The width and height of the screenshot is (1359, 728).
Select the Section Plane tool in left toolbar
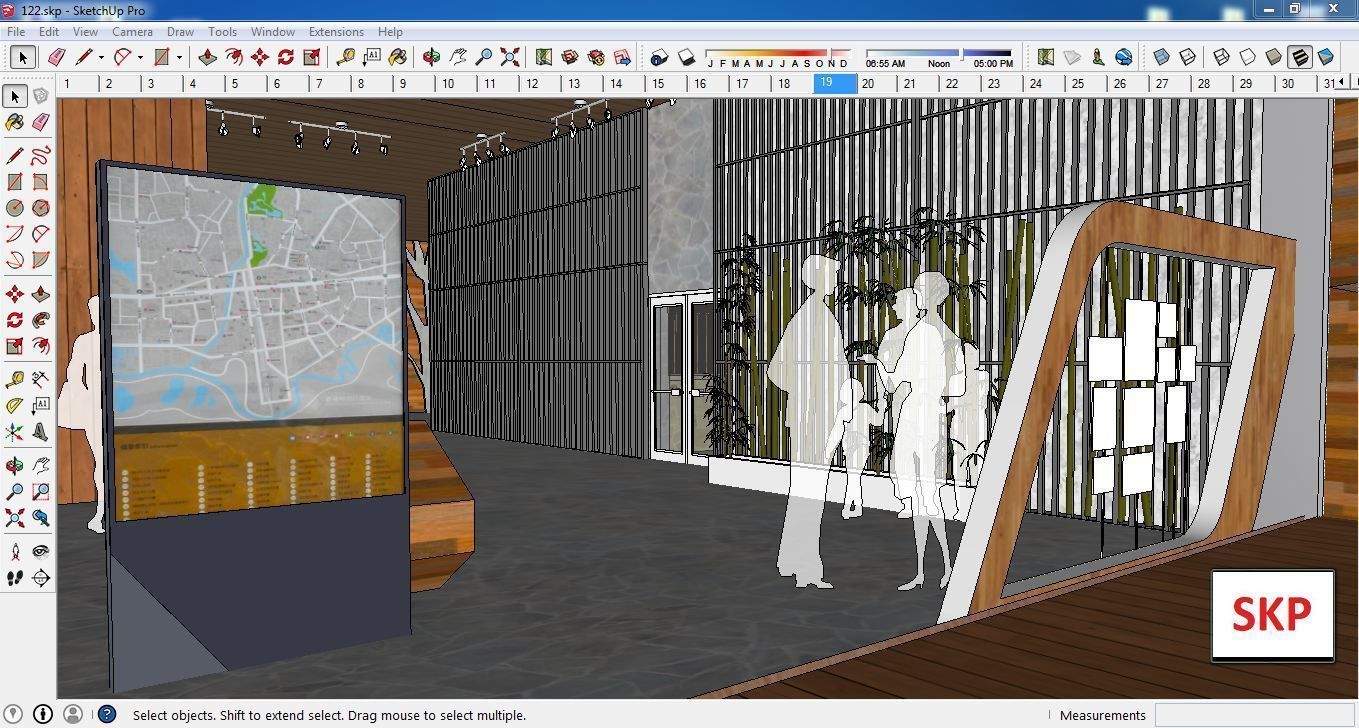click(x=40, y=578)
